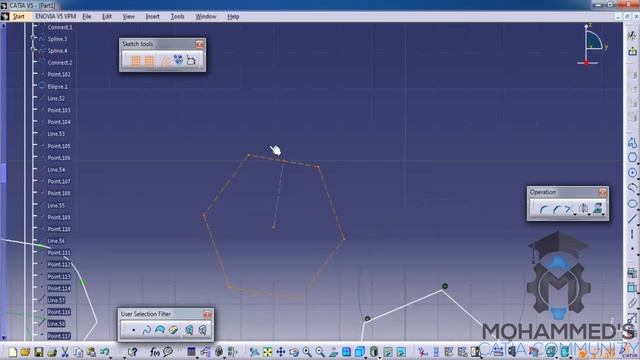
Task: Click the Pan arrows icon
Action: click(x=281, y=352)
